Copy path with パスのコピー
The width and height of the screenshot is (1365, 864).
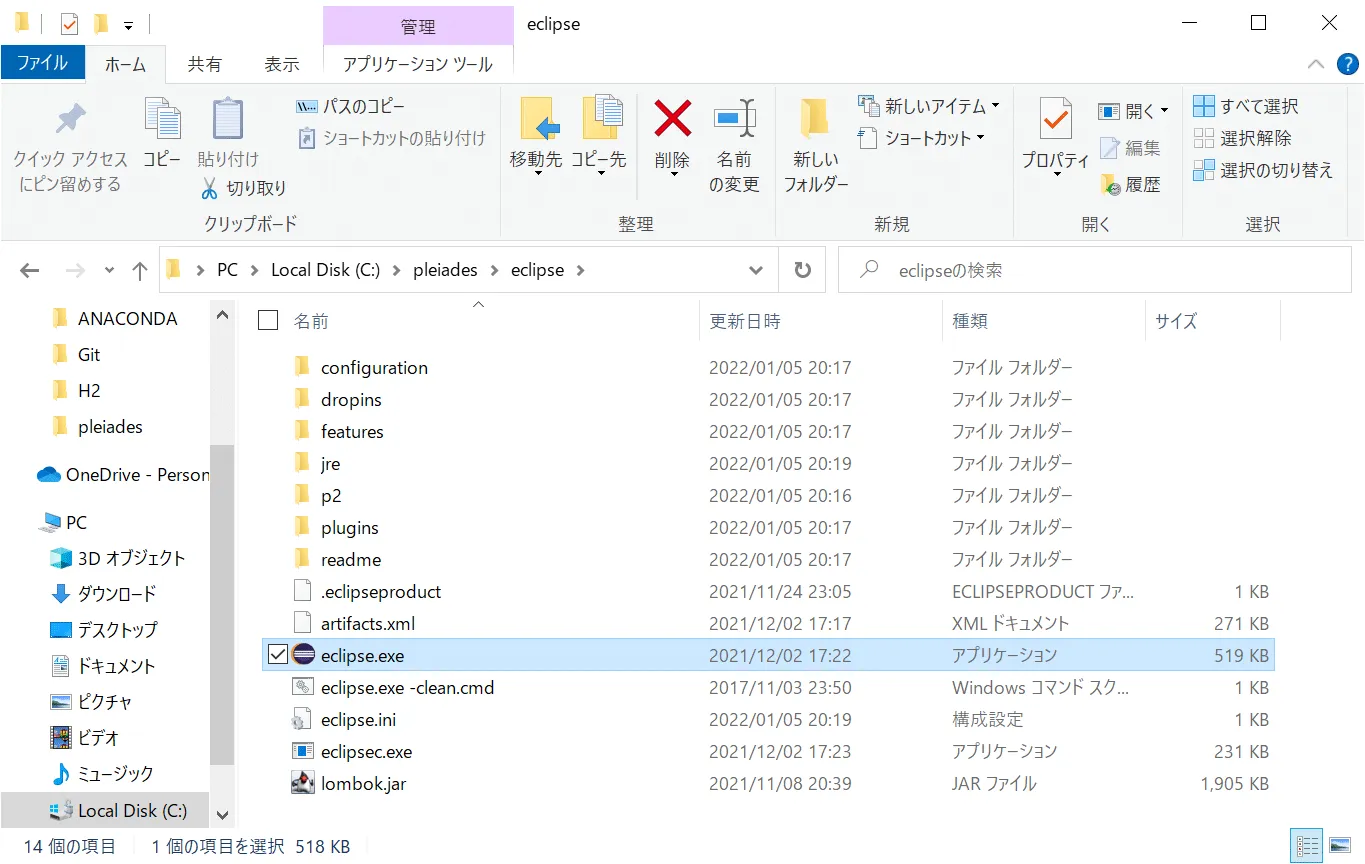pos(351,106)
